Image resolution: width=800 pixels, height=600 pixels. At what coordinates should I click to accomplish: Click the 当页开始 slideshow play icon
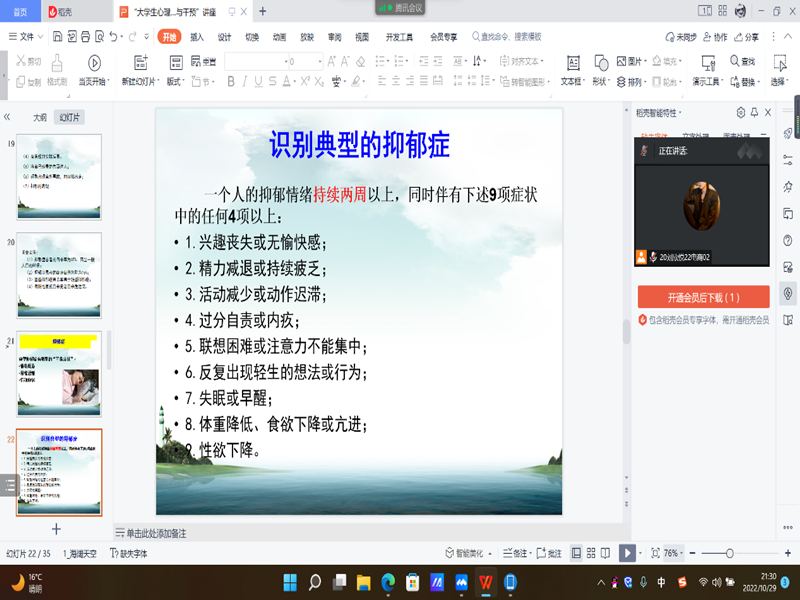tap(93, 62)
